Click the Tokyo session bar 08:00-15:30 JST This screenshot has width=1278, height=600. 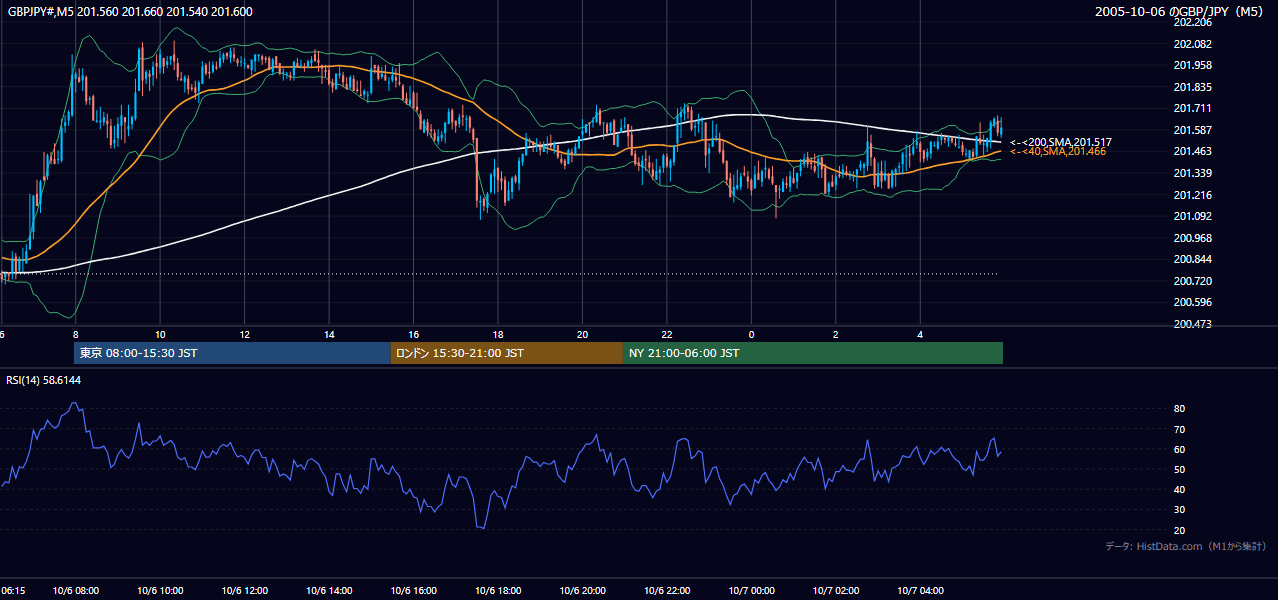[232, 353]
